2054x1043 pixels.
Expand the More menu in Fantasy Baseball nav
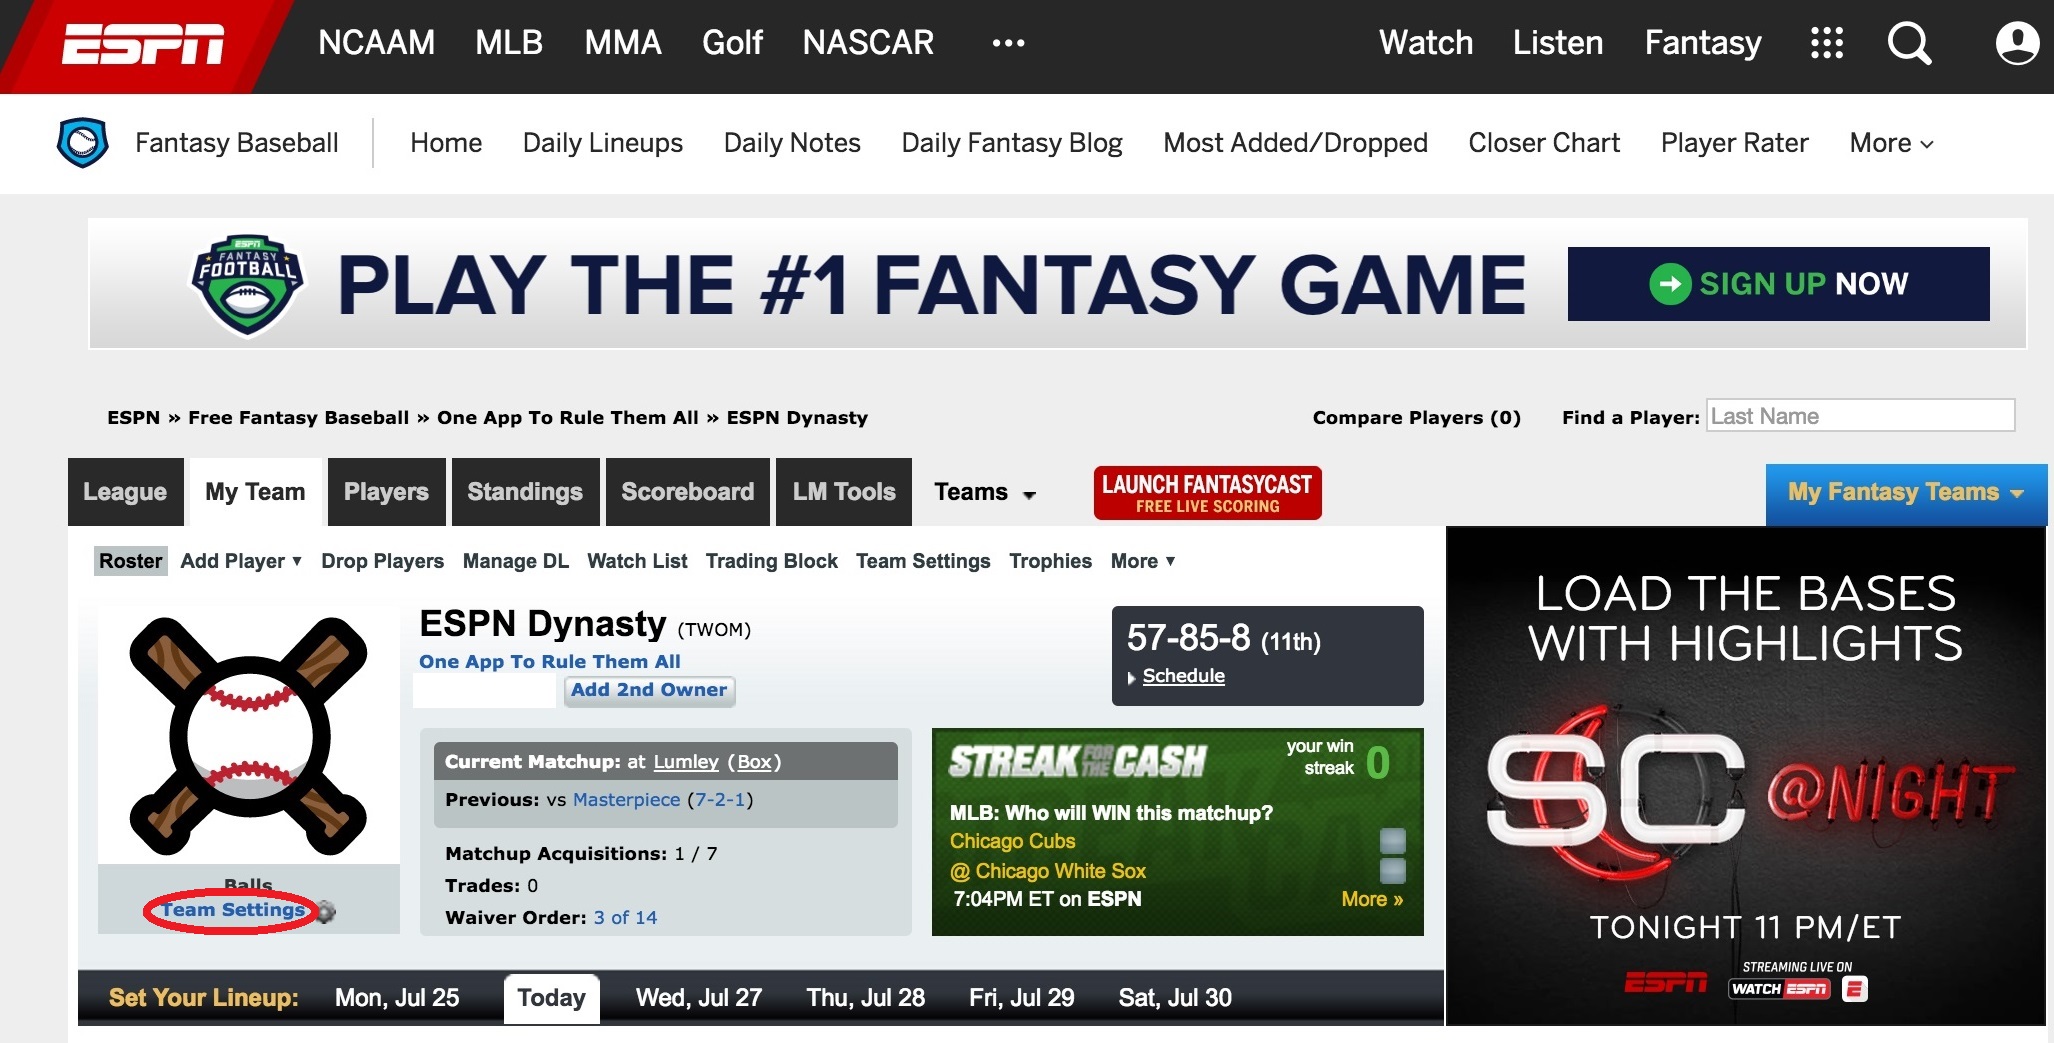(x=1891, y=143)
